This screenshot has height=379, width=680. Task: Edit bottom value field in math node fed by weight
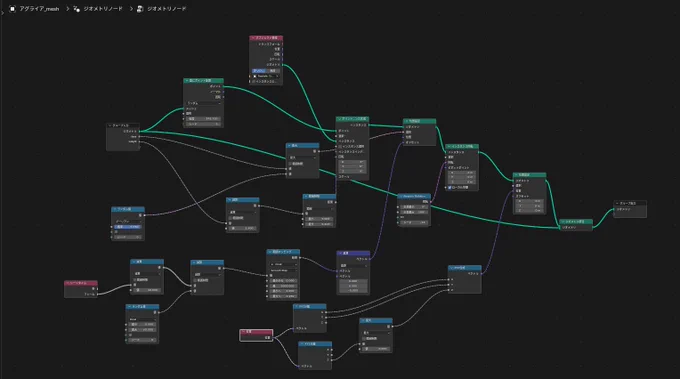(243, 228)
